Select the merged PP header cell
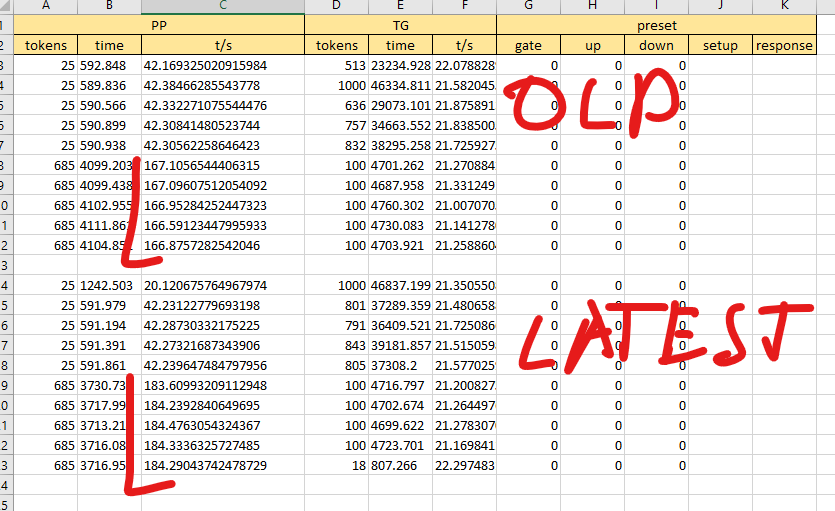This screenshot has width=835, height=511. click(x=159, y=25)
